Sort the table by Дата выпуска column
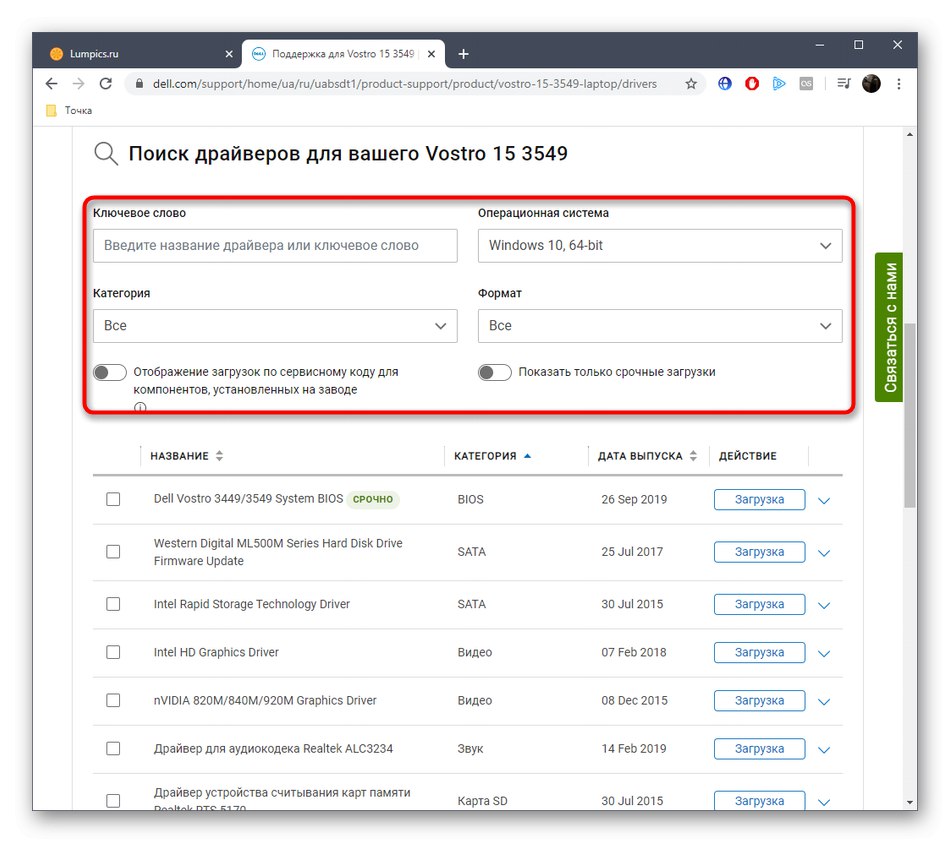 (647, 456)
